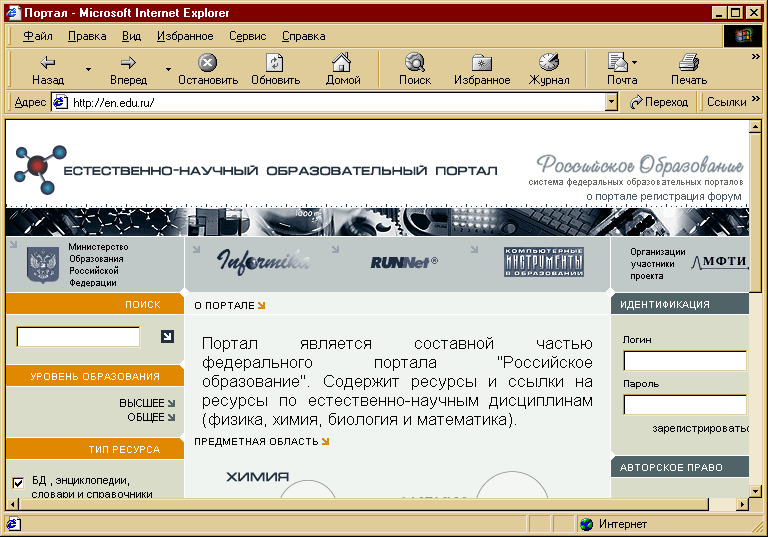Screen dimensions: 768x537
Task: Follow the 'регистрация' link
Action: [x=672, y=196]
